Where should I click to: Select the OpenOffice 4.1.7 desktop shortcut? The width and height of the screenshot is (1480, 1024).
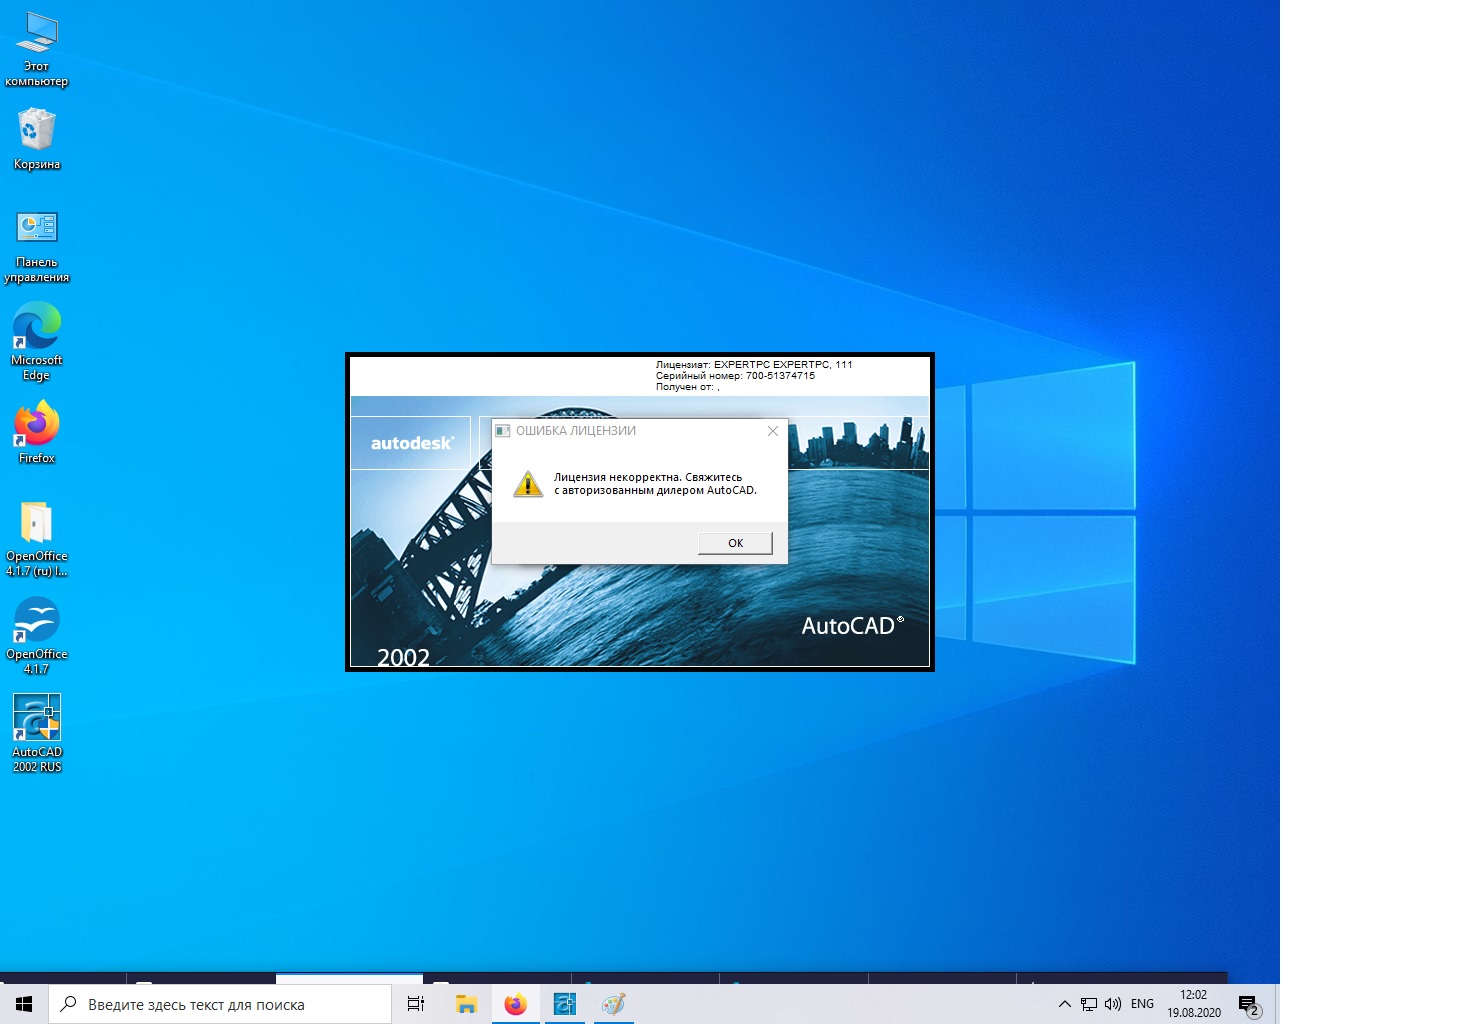[37, 636]
